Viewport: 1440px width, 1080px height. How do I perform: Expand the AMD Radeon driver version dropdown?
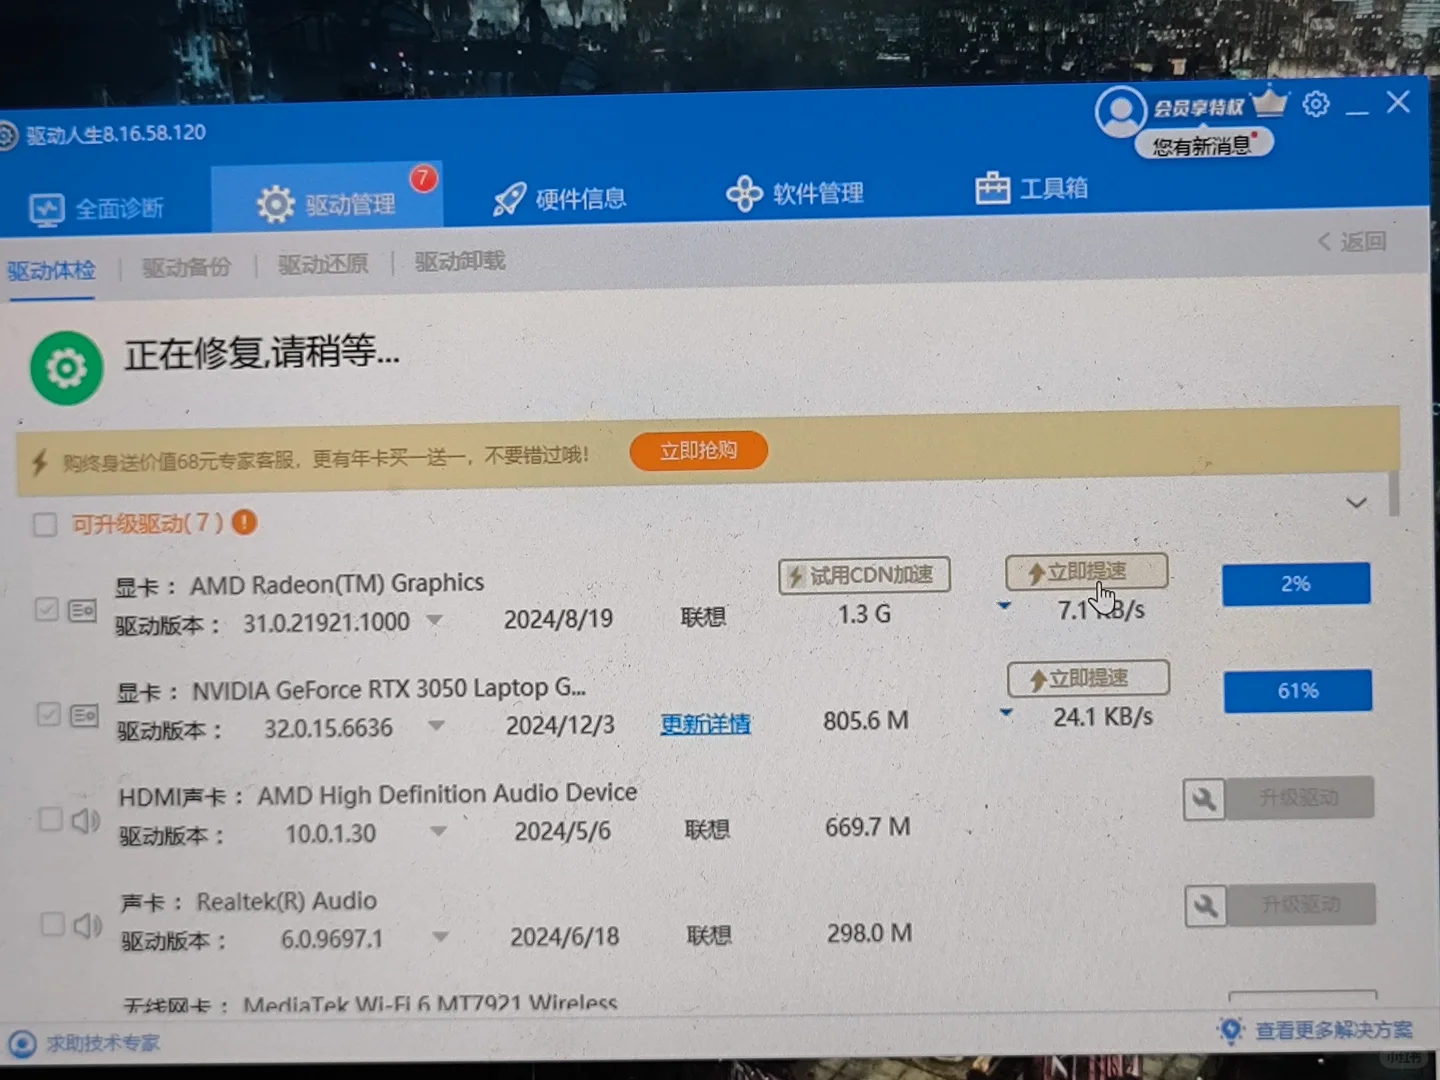pyautogui.click(x=435, y=620)
